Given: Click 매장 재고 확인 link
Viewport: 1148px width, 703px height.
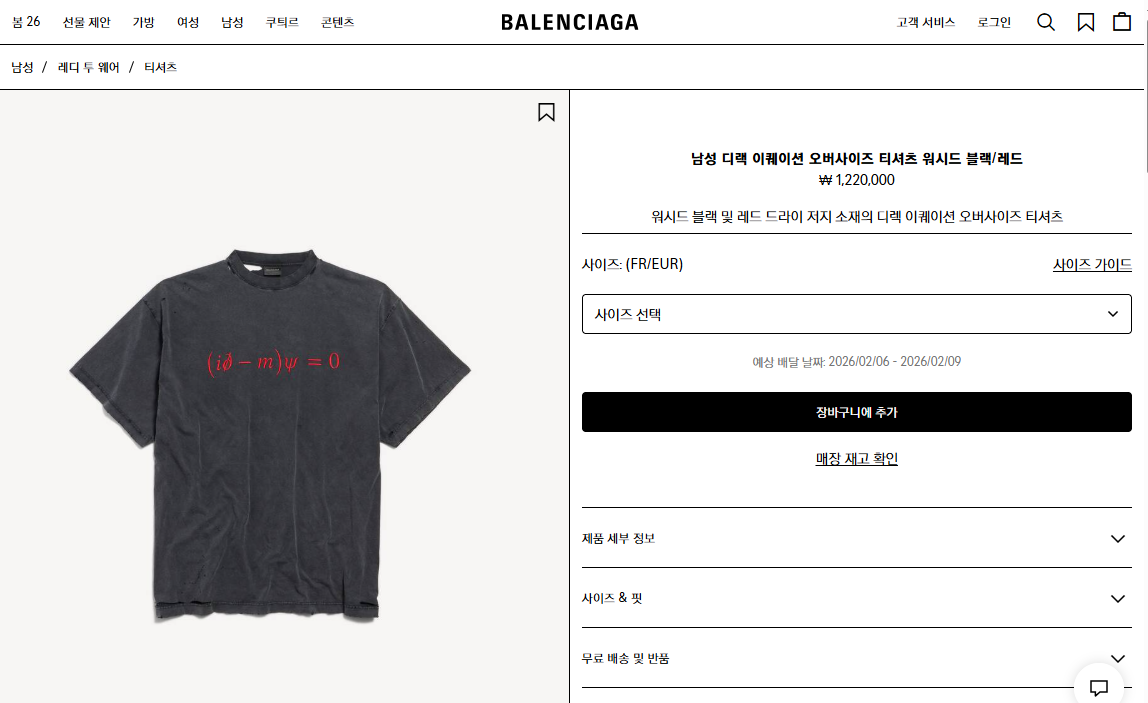Looking at the screenshot, I should 857,458.
